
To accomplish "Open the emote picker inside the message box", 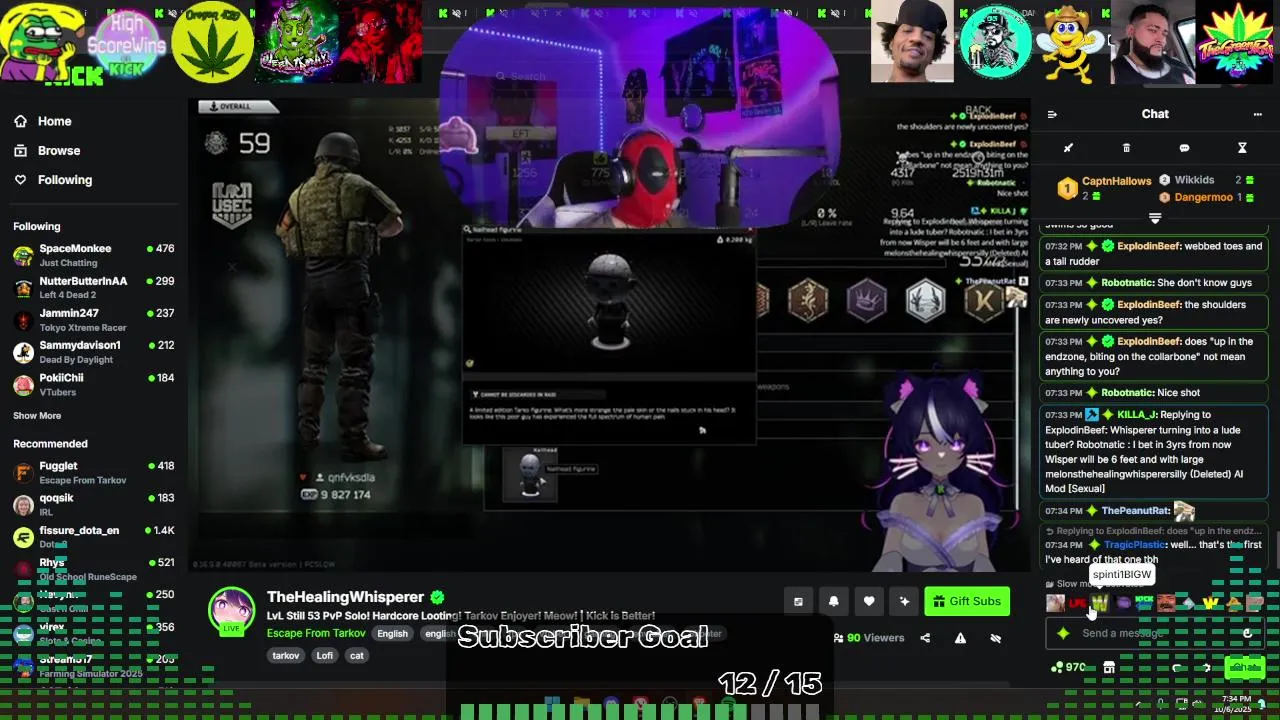I will [1247, 633].
